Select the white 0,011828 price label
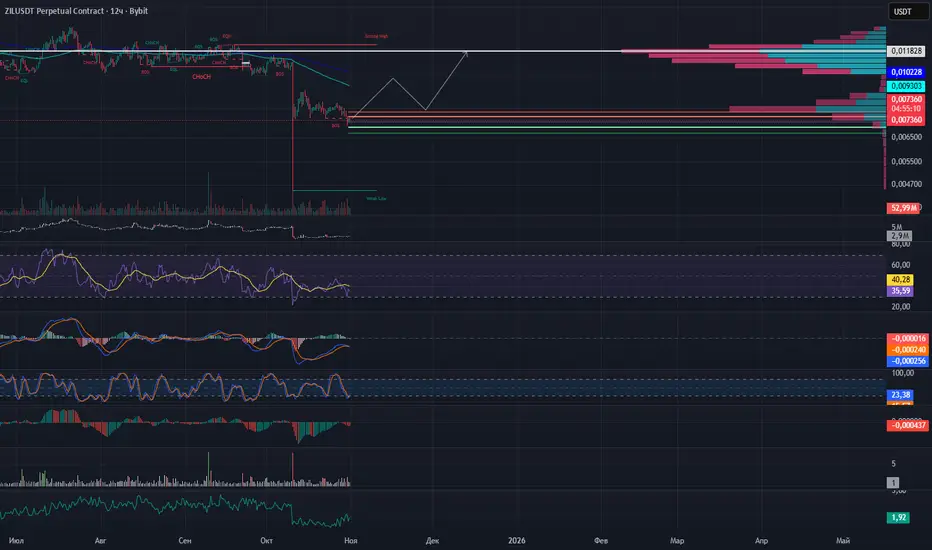This screenshot has height=550, width=932. click(906, 51)
